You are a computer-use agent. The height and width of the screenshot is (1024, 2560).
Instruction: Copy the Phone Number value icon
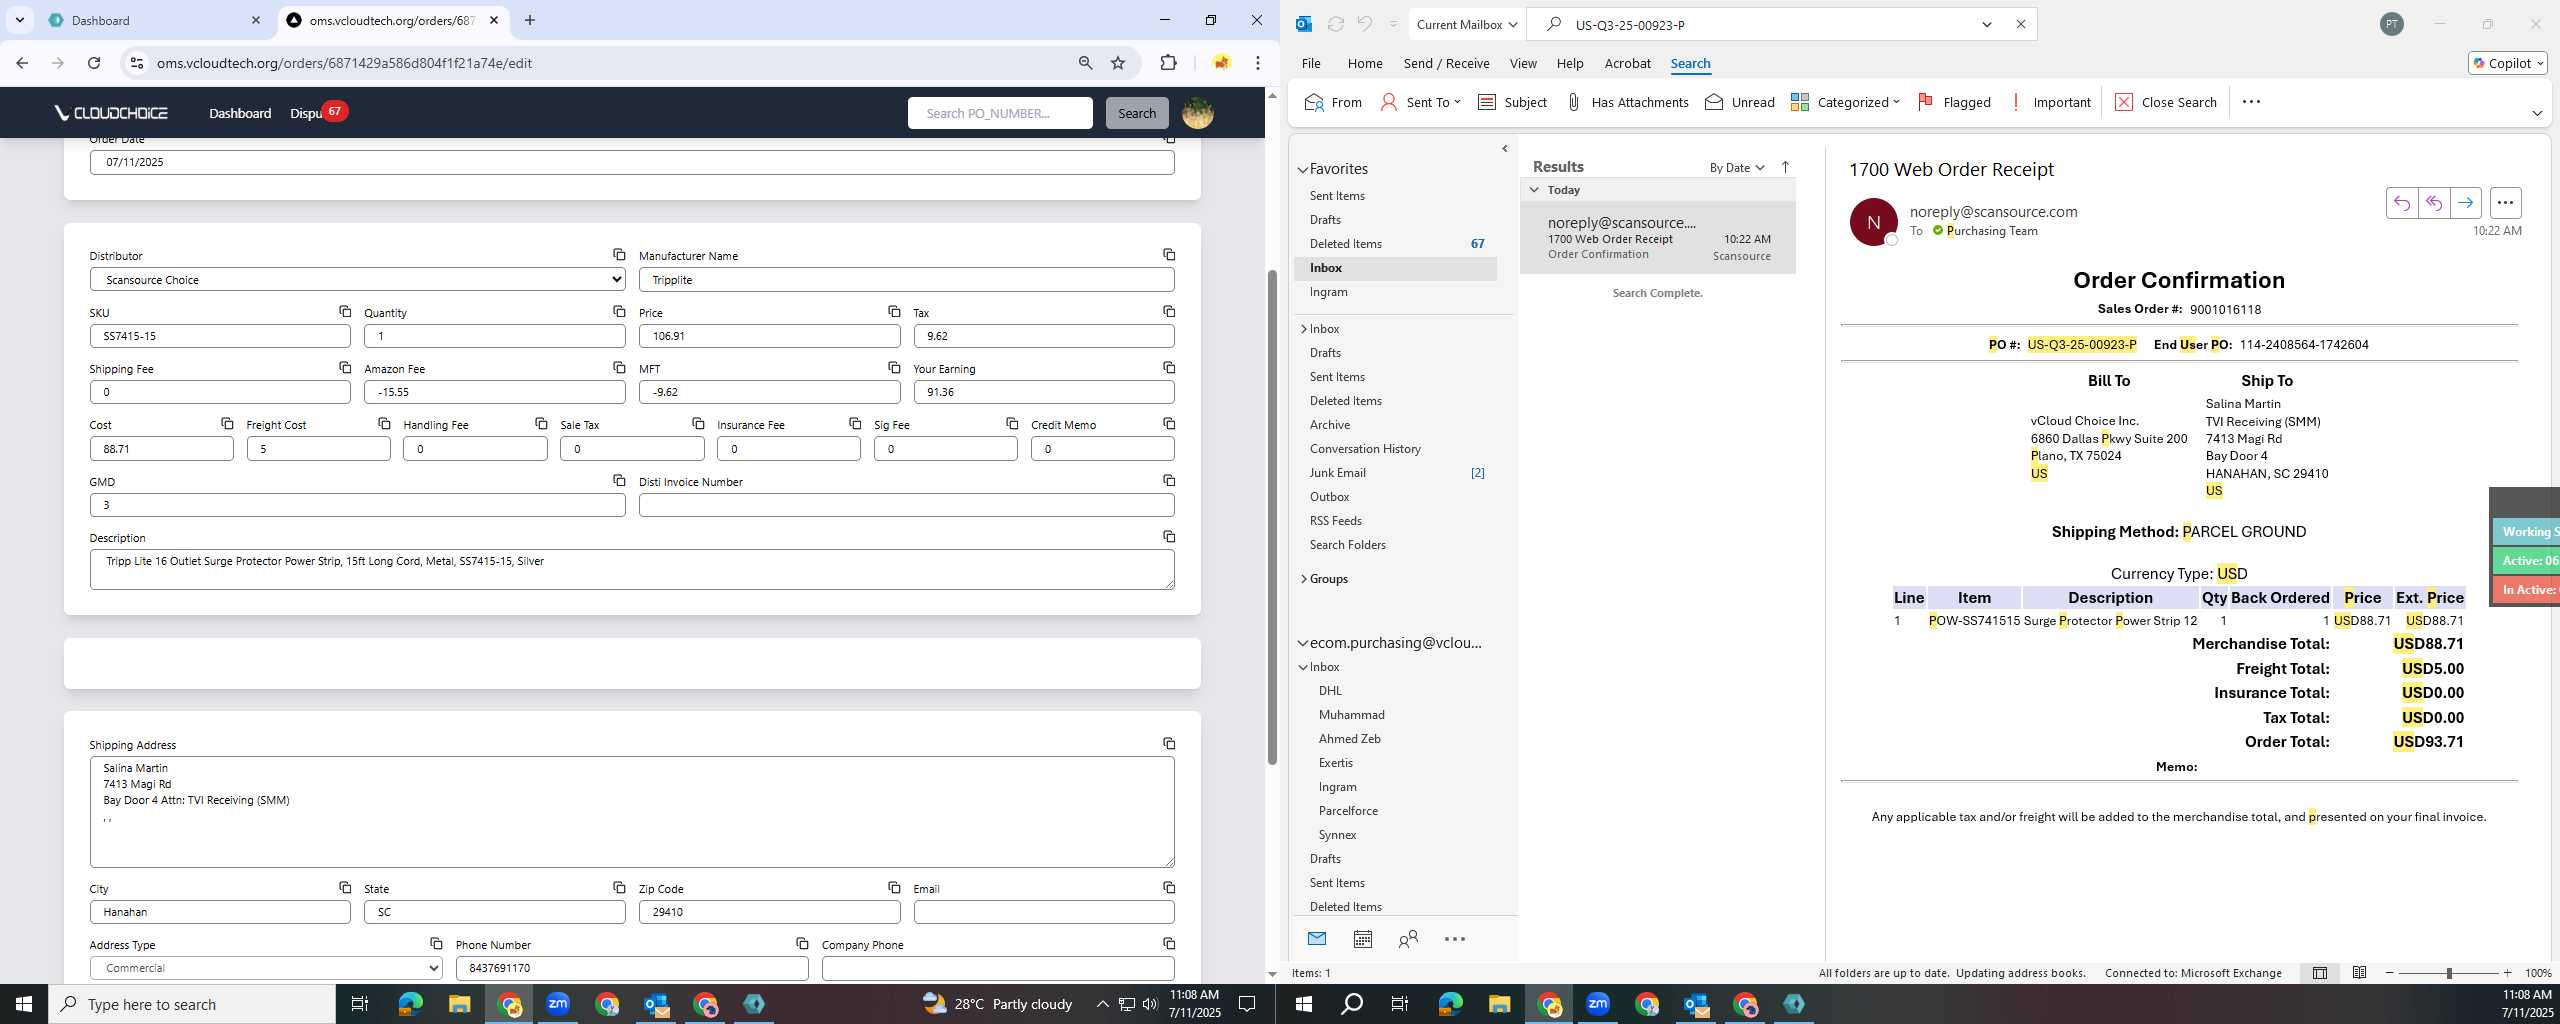click(802, 944)
